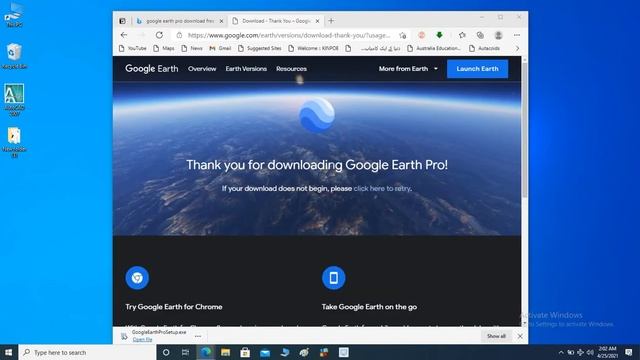The image size is (640, 360).
Task: Open the notification center icon
Action: point(629,352)
